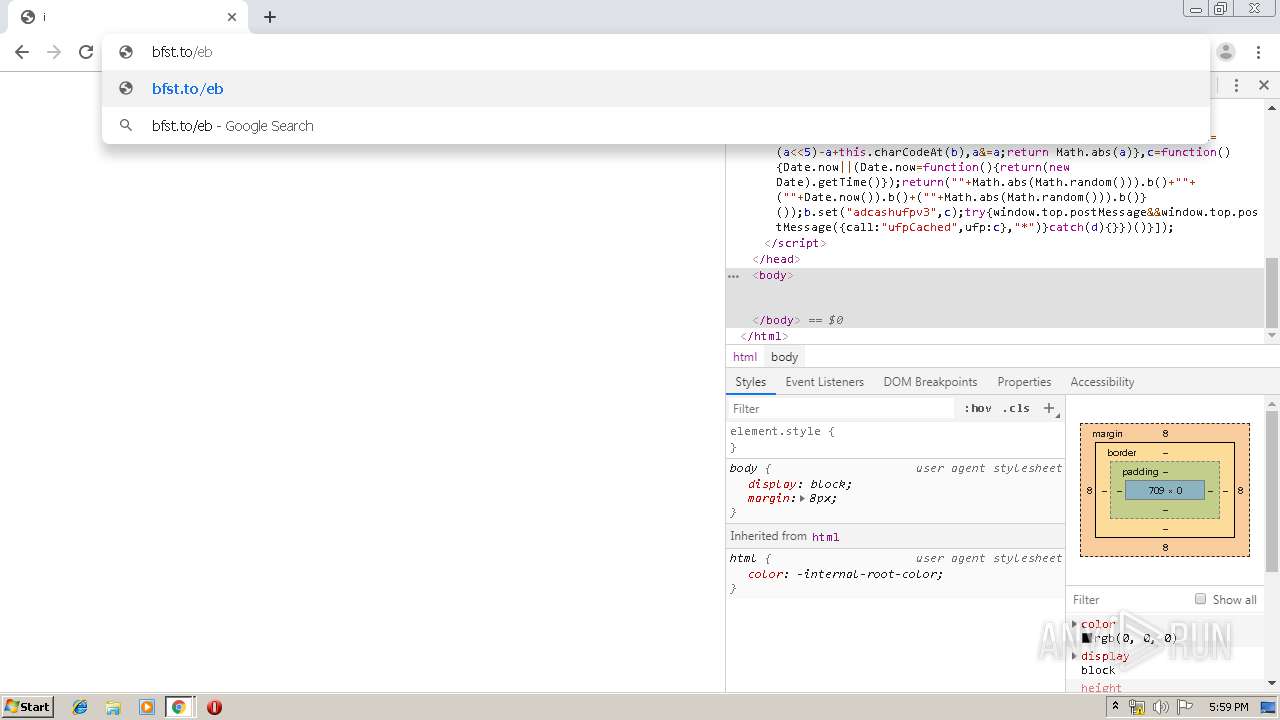The image size is (1280, 720).
Task: Expand the computed color property
Action: click(x=1075, y=624)
